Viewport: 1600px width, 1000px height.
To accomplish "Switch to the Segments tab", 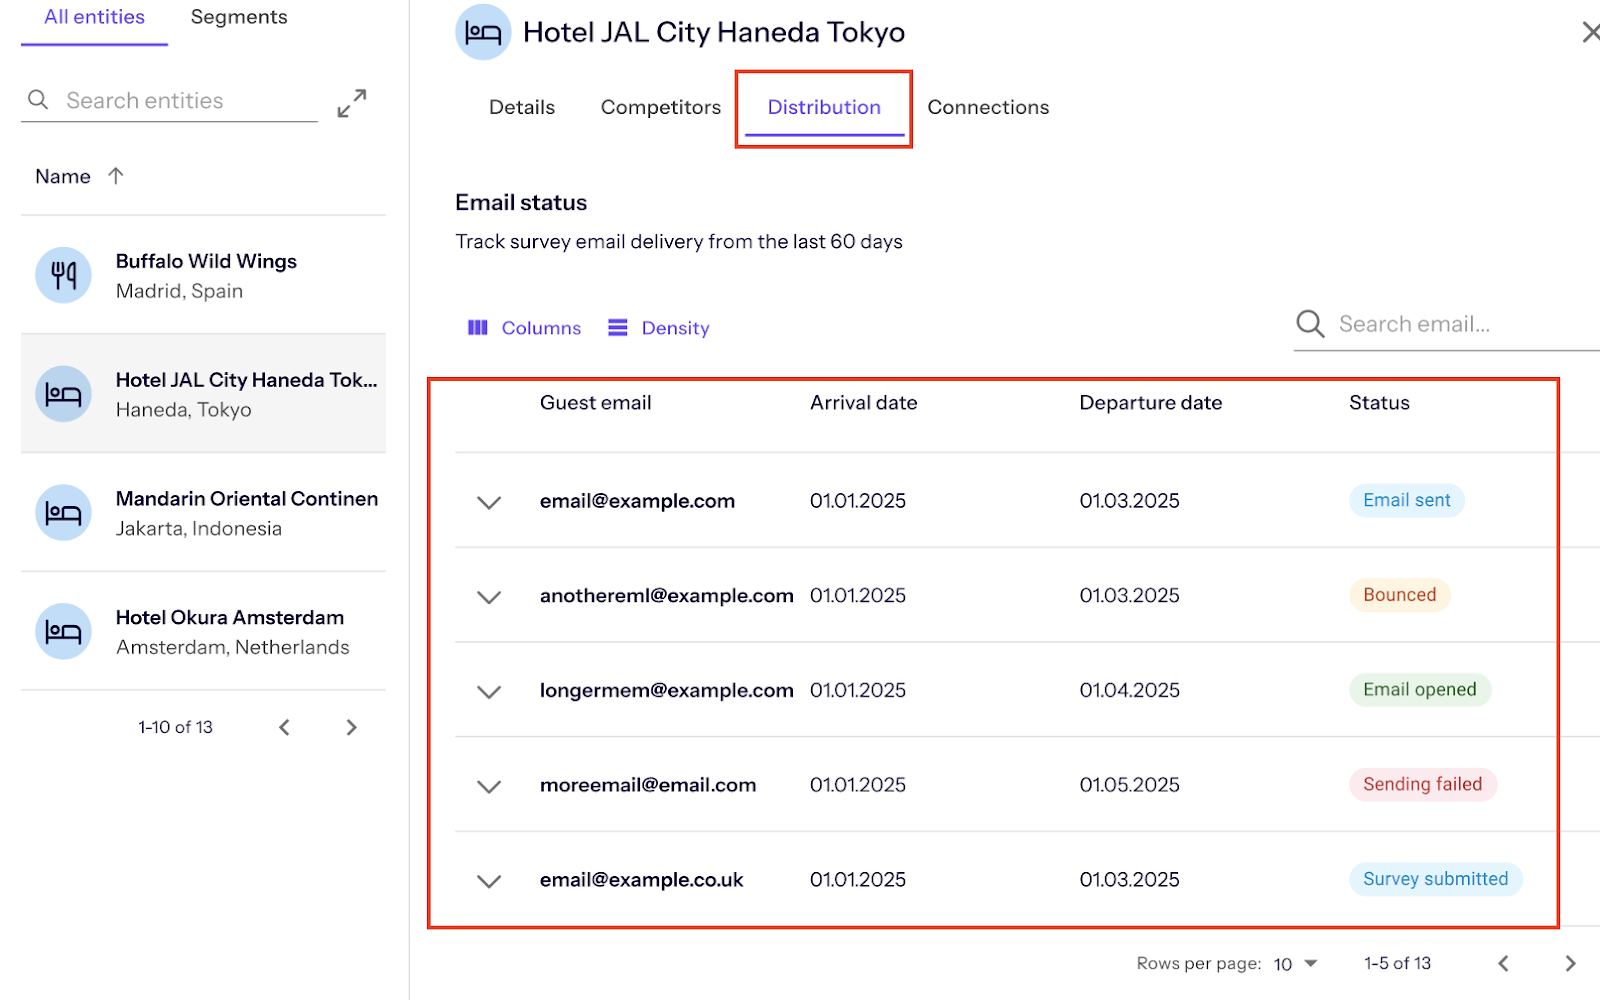I will [x=239, y=18].
